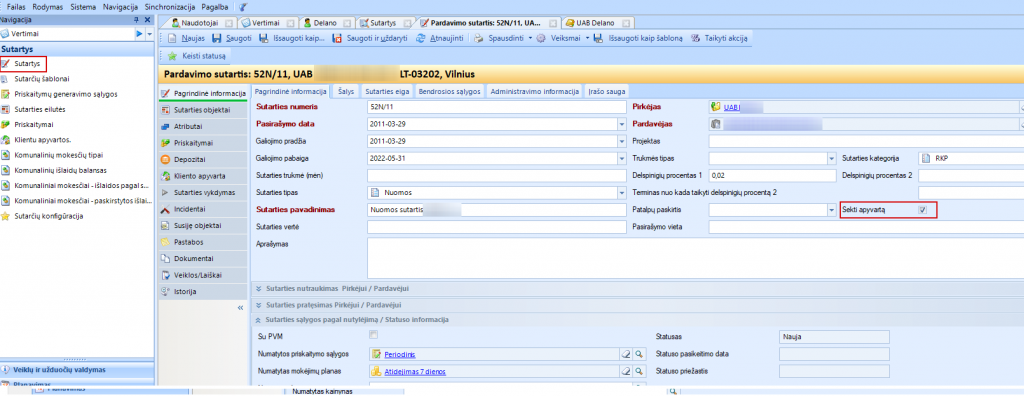Close the Sutartys document tab
Screen dimensions: 1024x397
pos(408,23)
